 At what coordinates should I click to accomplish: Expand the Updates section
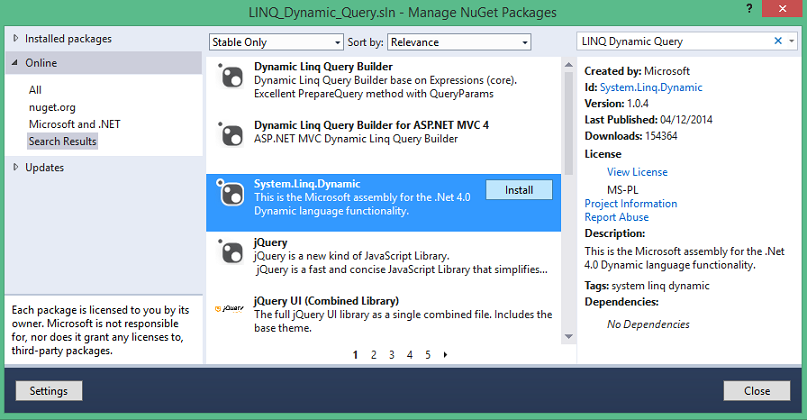[x=15, y=167]
